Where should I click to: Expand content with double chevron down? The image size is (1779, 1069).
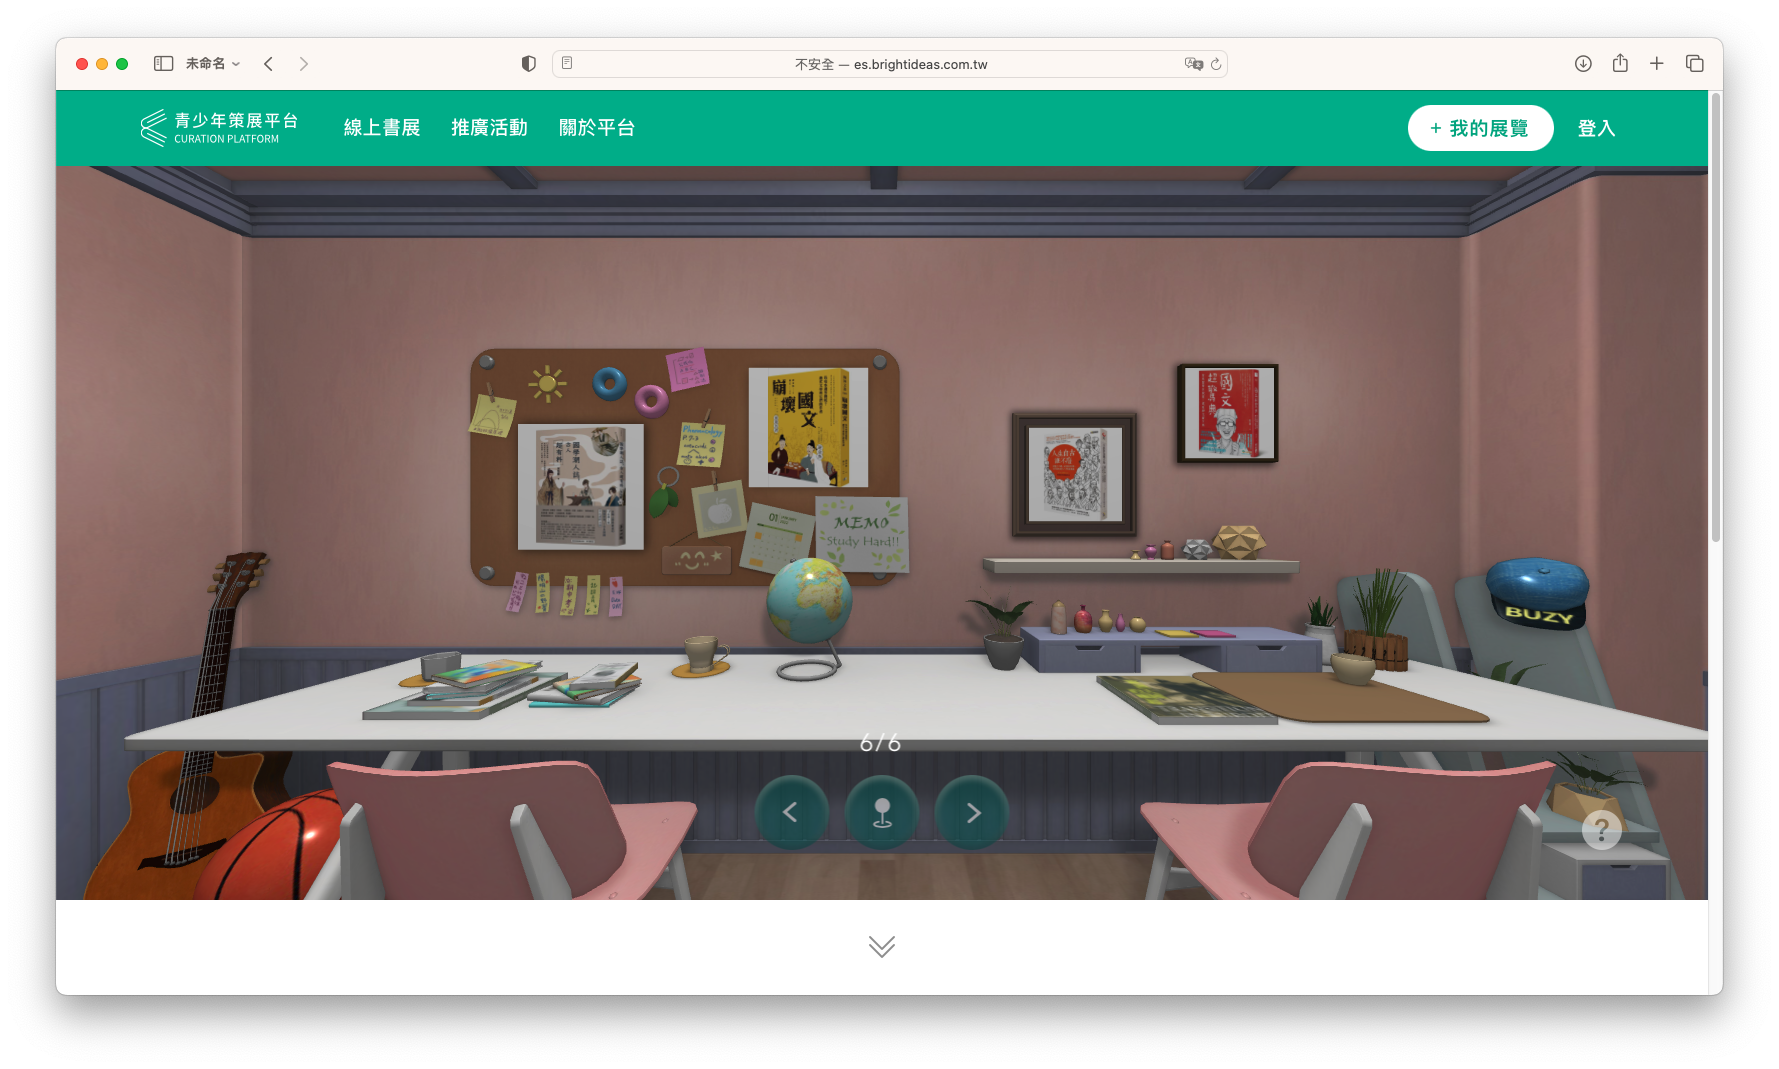coord(881,946)
